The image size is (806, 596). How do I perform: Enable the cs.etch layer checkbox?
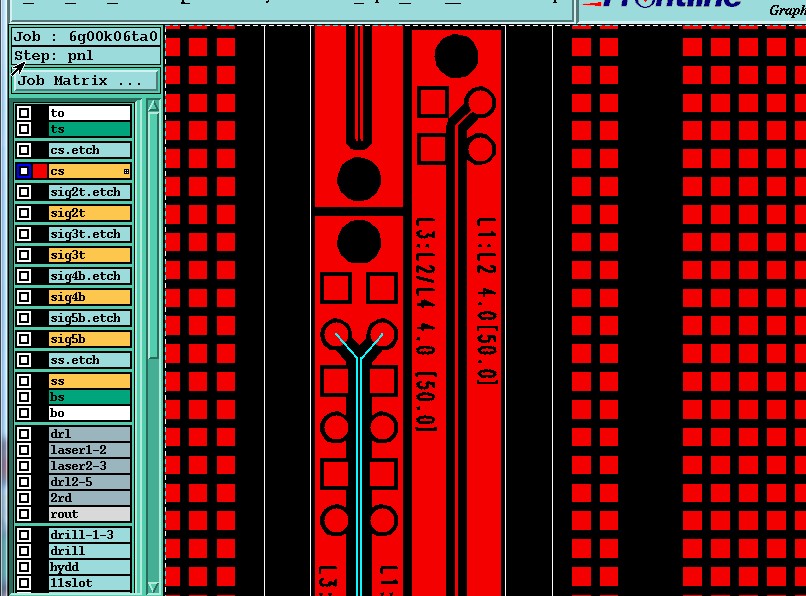(x=24, y=150)
